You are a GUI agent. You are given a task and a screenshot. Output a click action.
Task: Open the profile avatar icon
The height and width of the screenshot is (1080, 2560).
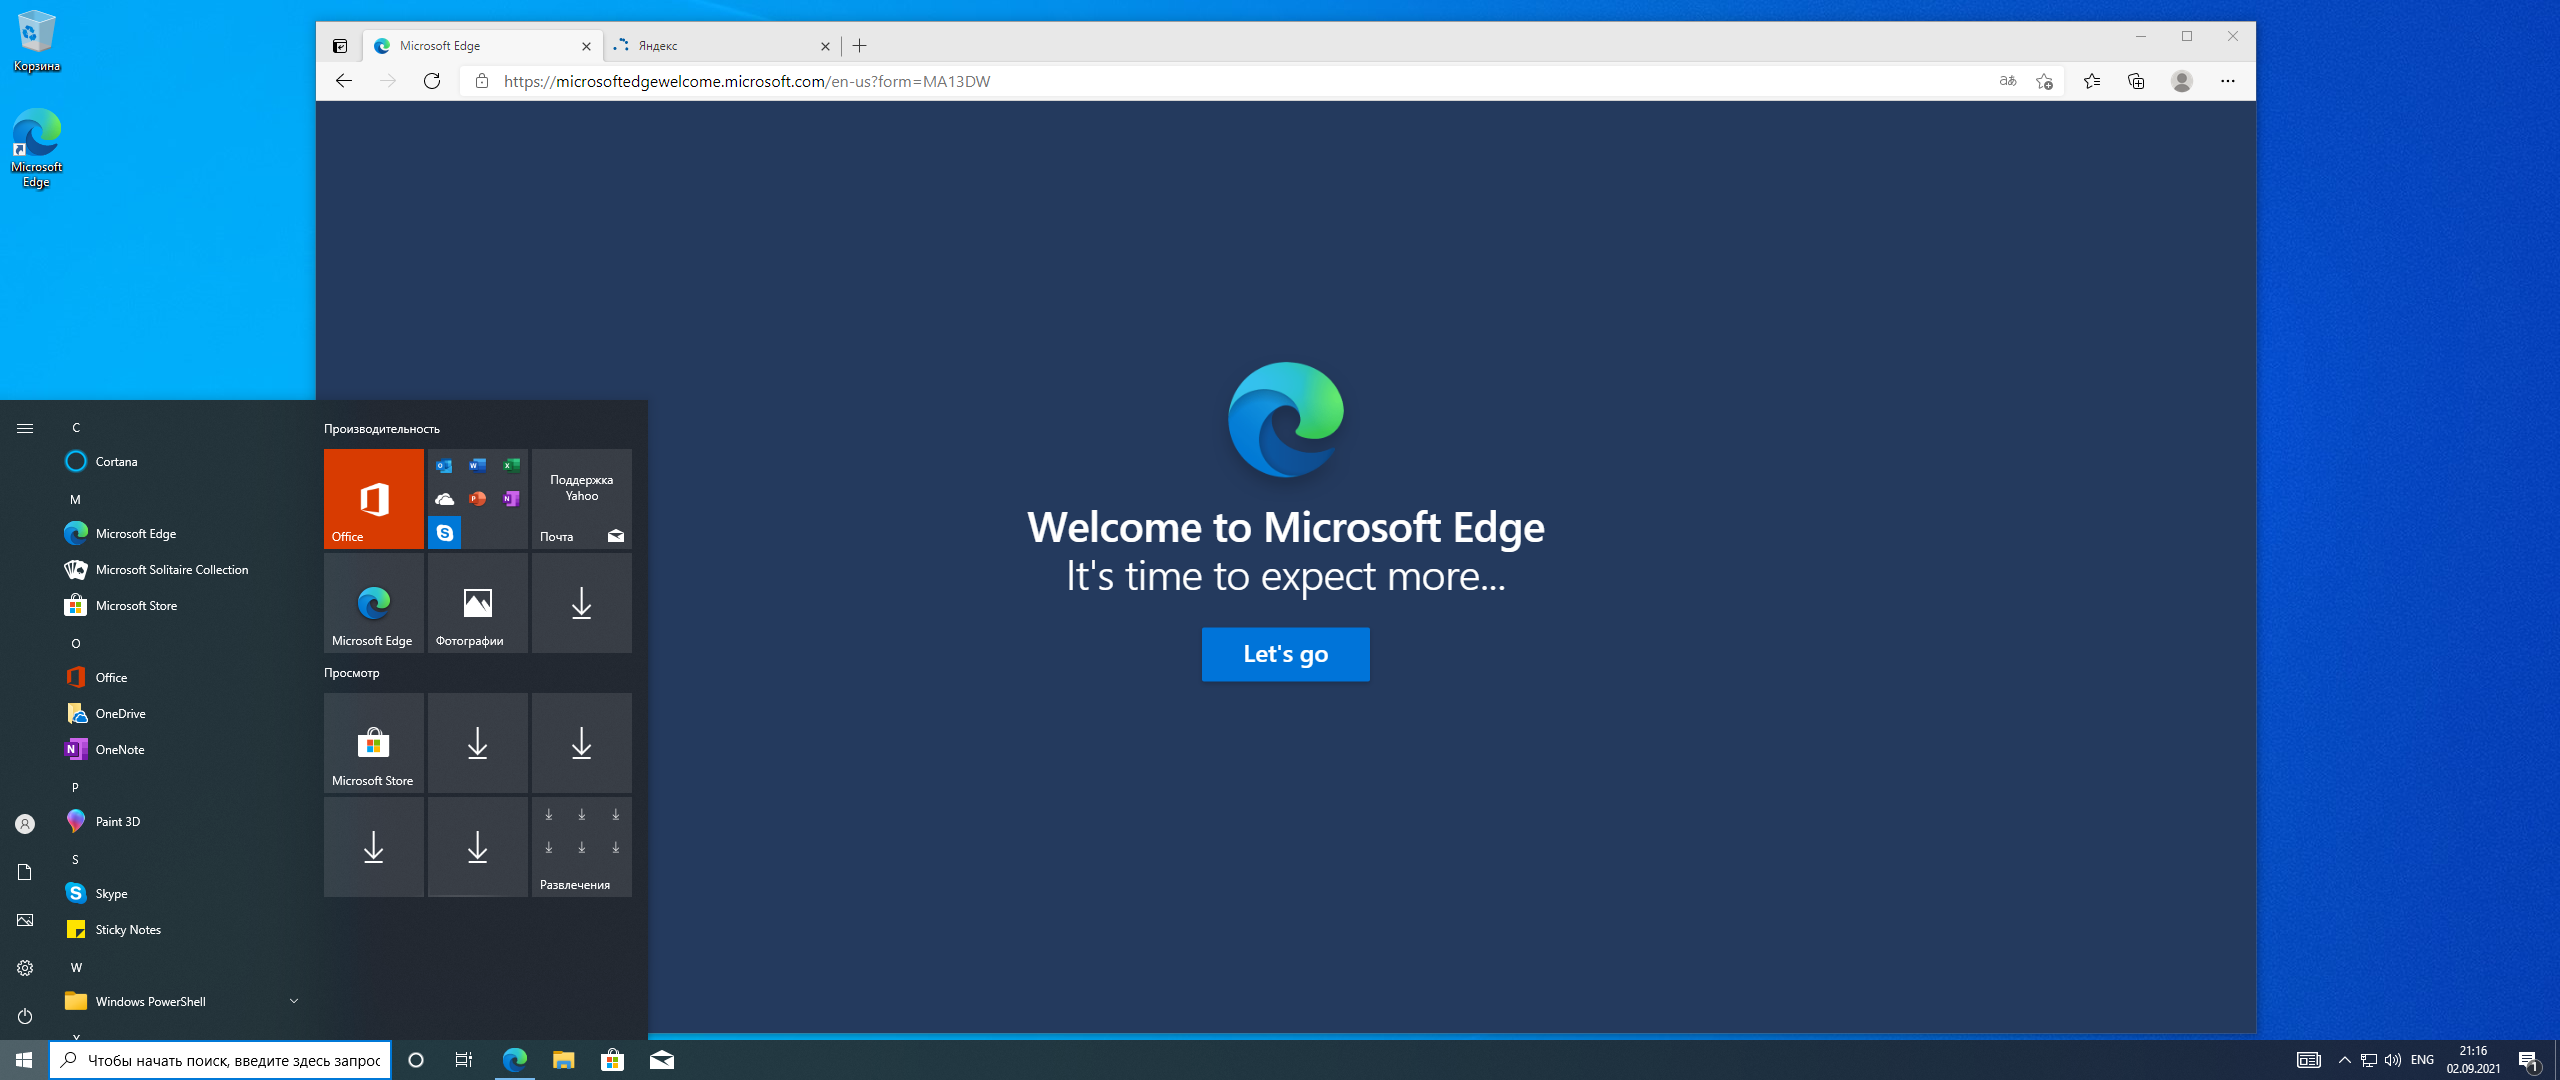coord(2182,81)
